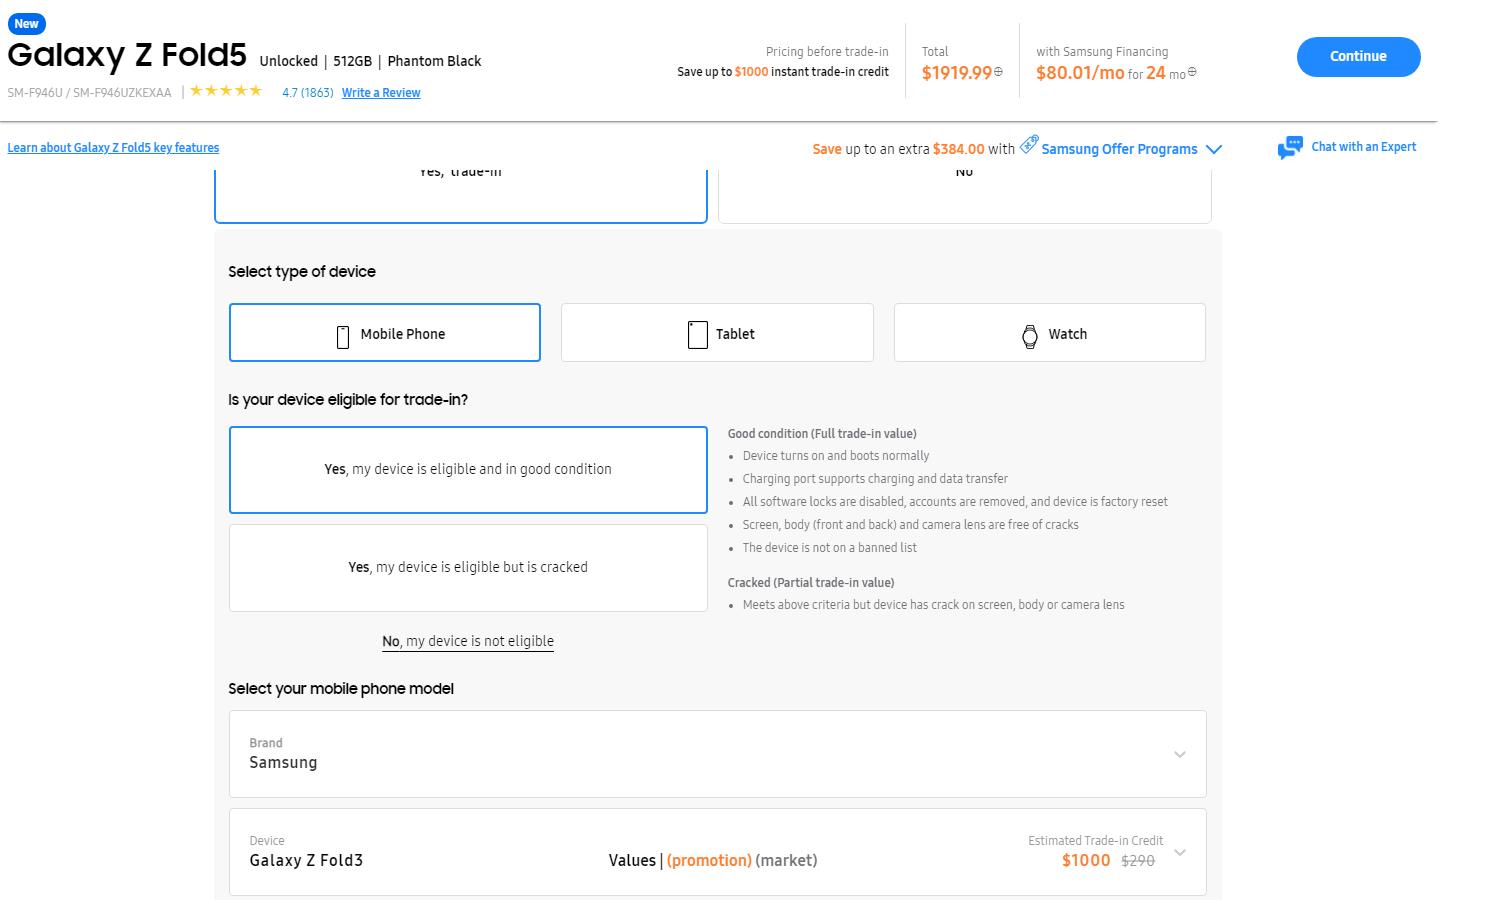Screen dimensions: 1488x900
Task: Click the Cracked (Partial trade-in value) heading
Action: coord(811,583)
